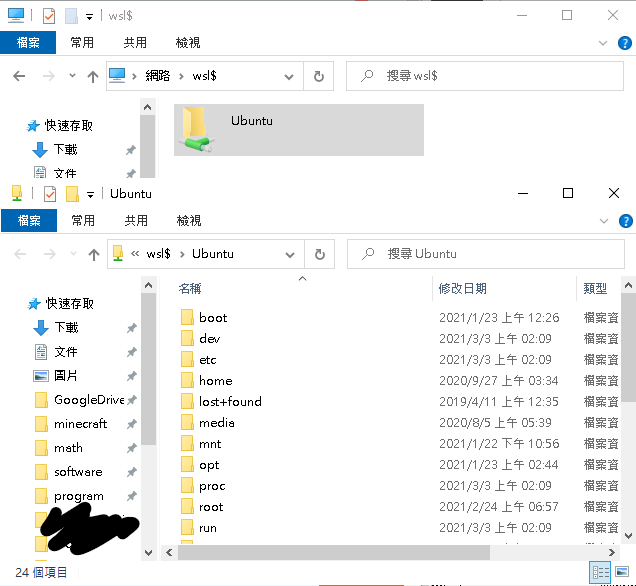This screenshot has height=586, width=636.
Task: Go up one level in wsl$ window
Action: coord(93,76)
